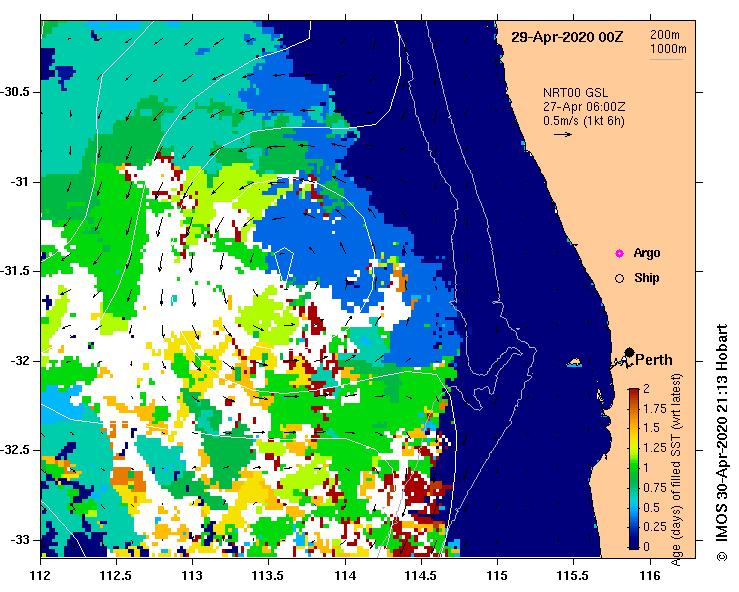The width and height of the screenshot is (739, 592).
Task: Click the 1000m depth contour label
Action: click(x=668, y=49)
